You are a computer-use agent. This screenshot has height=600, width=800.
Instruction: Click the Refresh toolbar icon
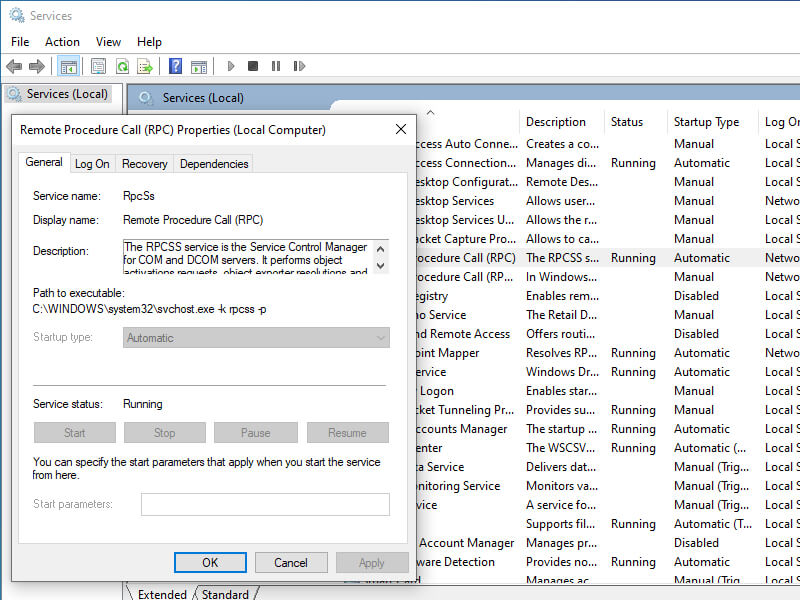[x=122, y=66]
